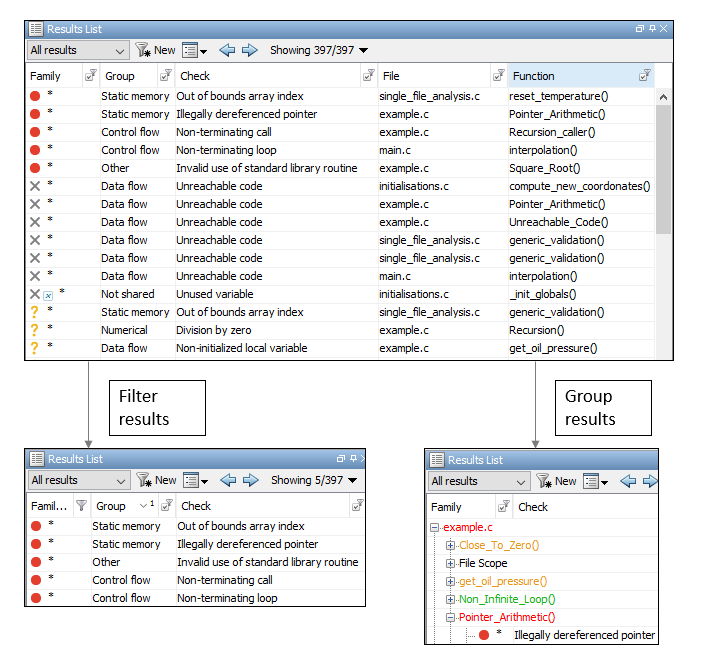Viewport: 713px width, 672px height.
Task: Click red defect icon for reset_temperature() row
Action: click(x=35, y=96)
